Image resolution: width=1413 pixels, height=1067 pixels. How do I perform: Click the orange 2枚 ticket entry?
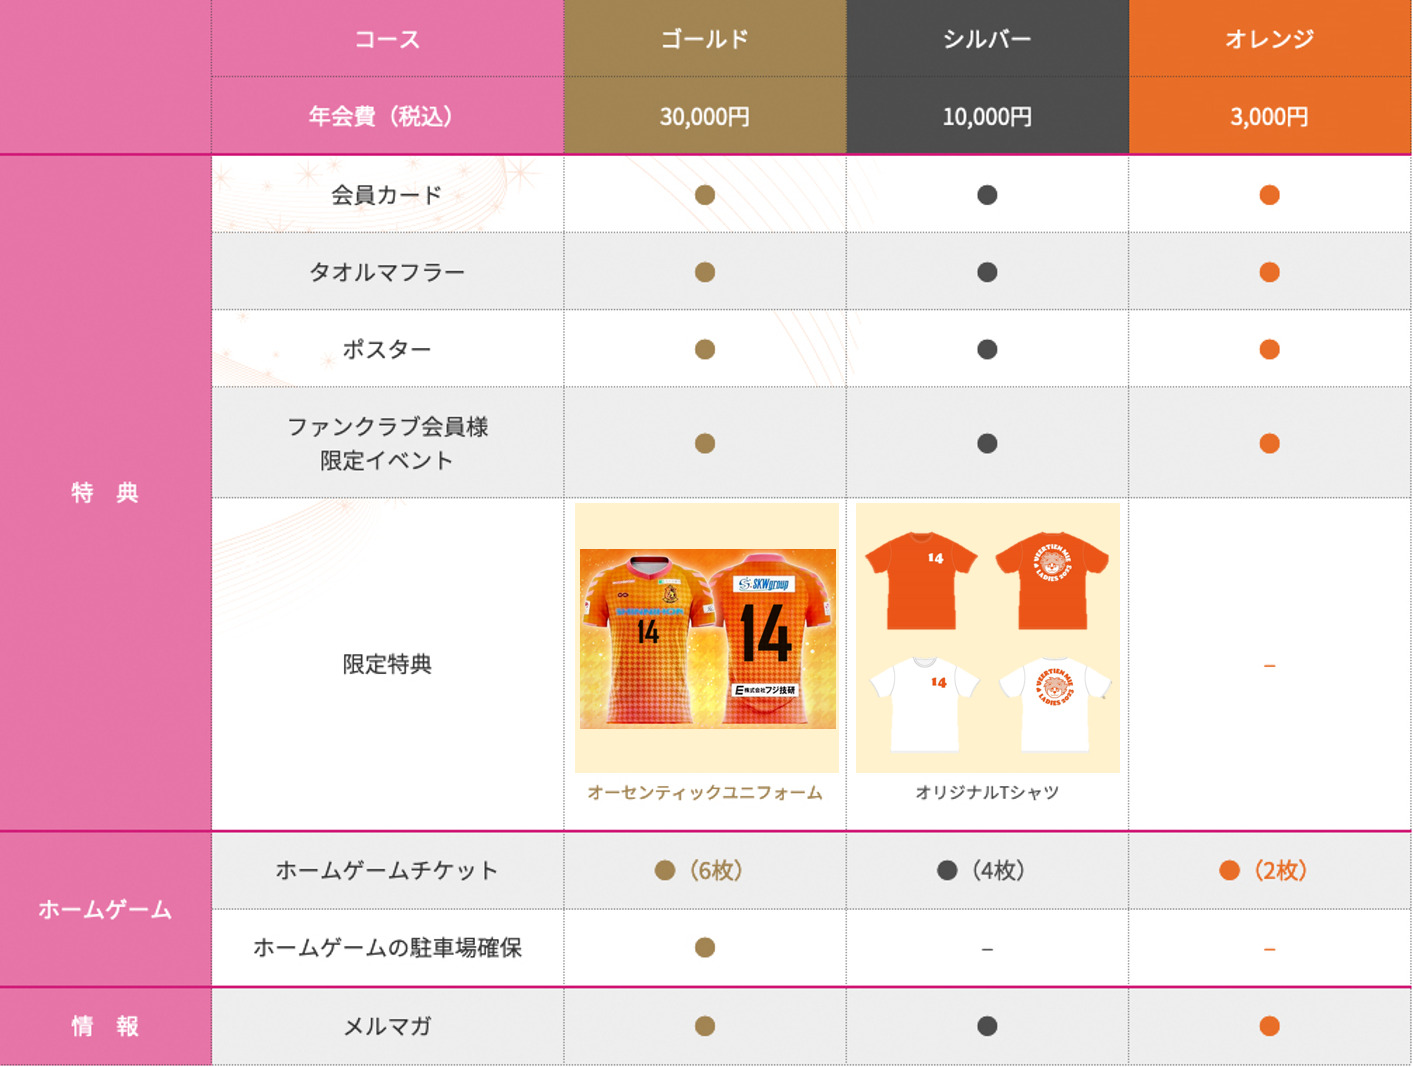pyautogui.click(x=1264, y=870)
